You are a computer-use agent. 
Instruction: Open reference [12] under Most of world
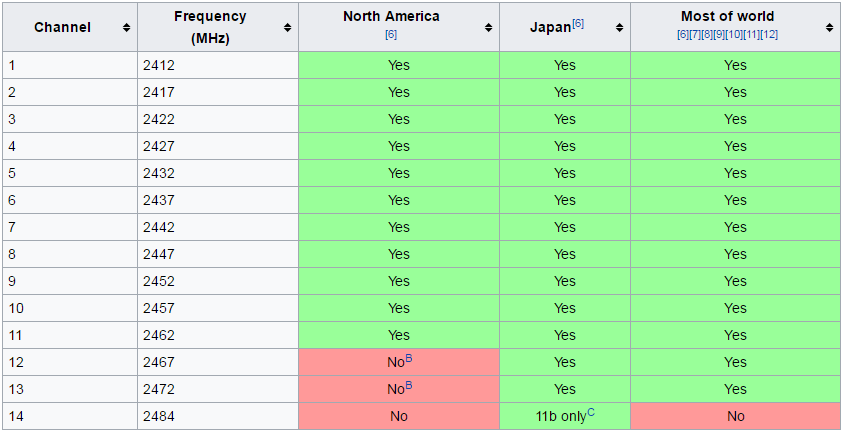[x=770, y=35]
